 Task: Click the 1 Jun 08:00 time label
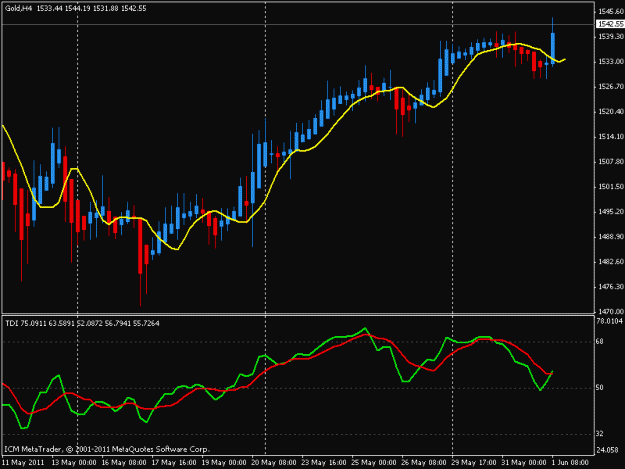point(570,463)
